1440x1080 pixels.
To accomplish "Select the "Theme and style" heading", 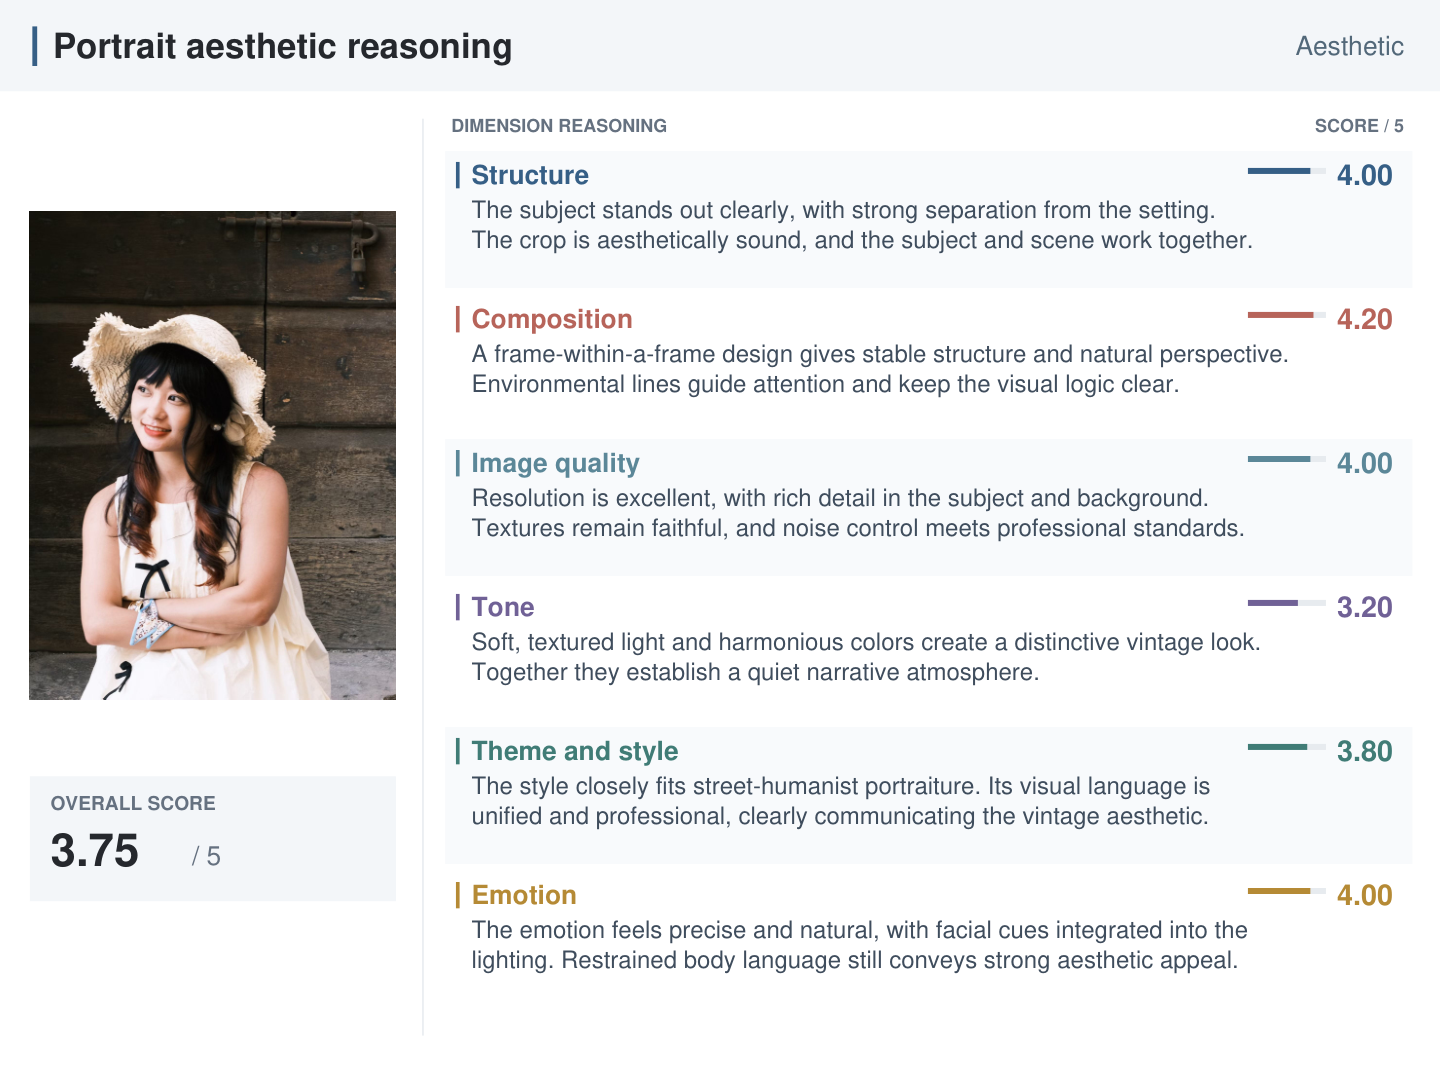I will pyautogui.click(x=575, y=751).
